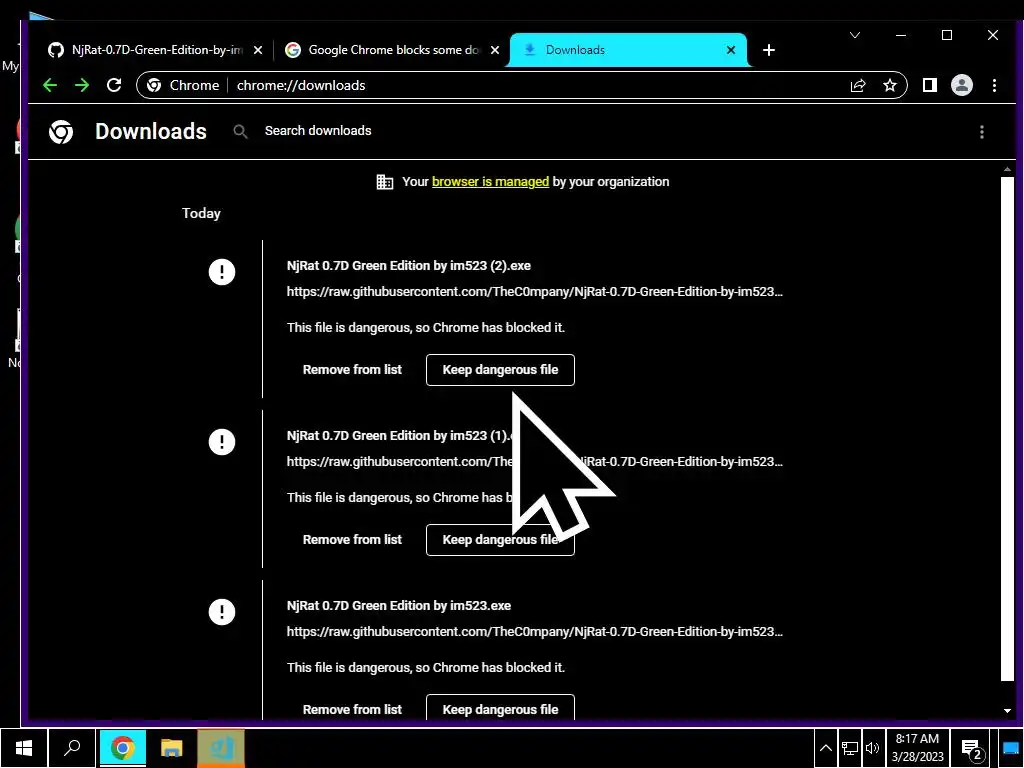
Task: Remove im523 (2).exe from list
Action: tap(352, 370)
